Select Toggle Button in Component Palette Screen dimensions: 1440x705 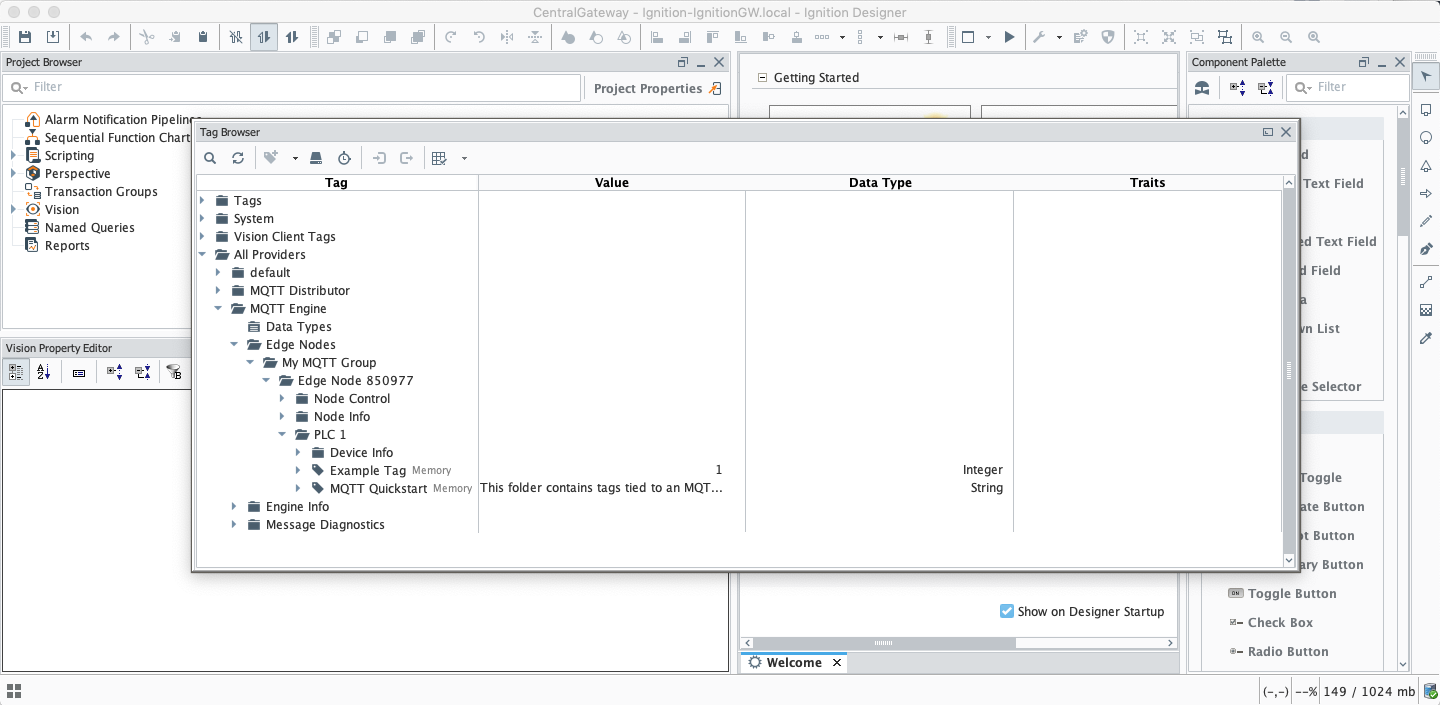[1292, 593]
